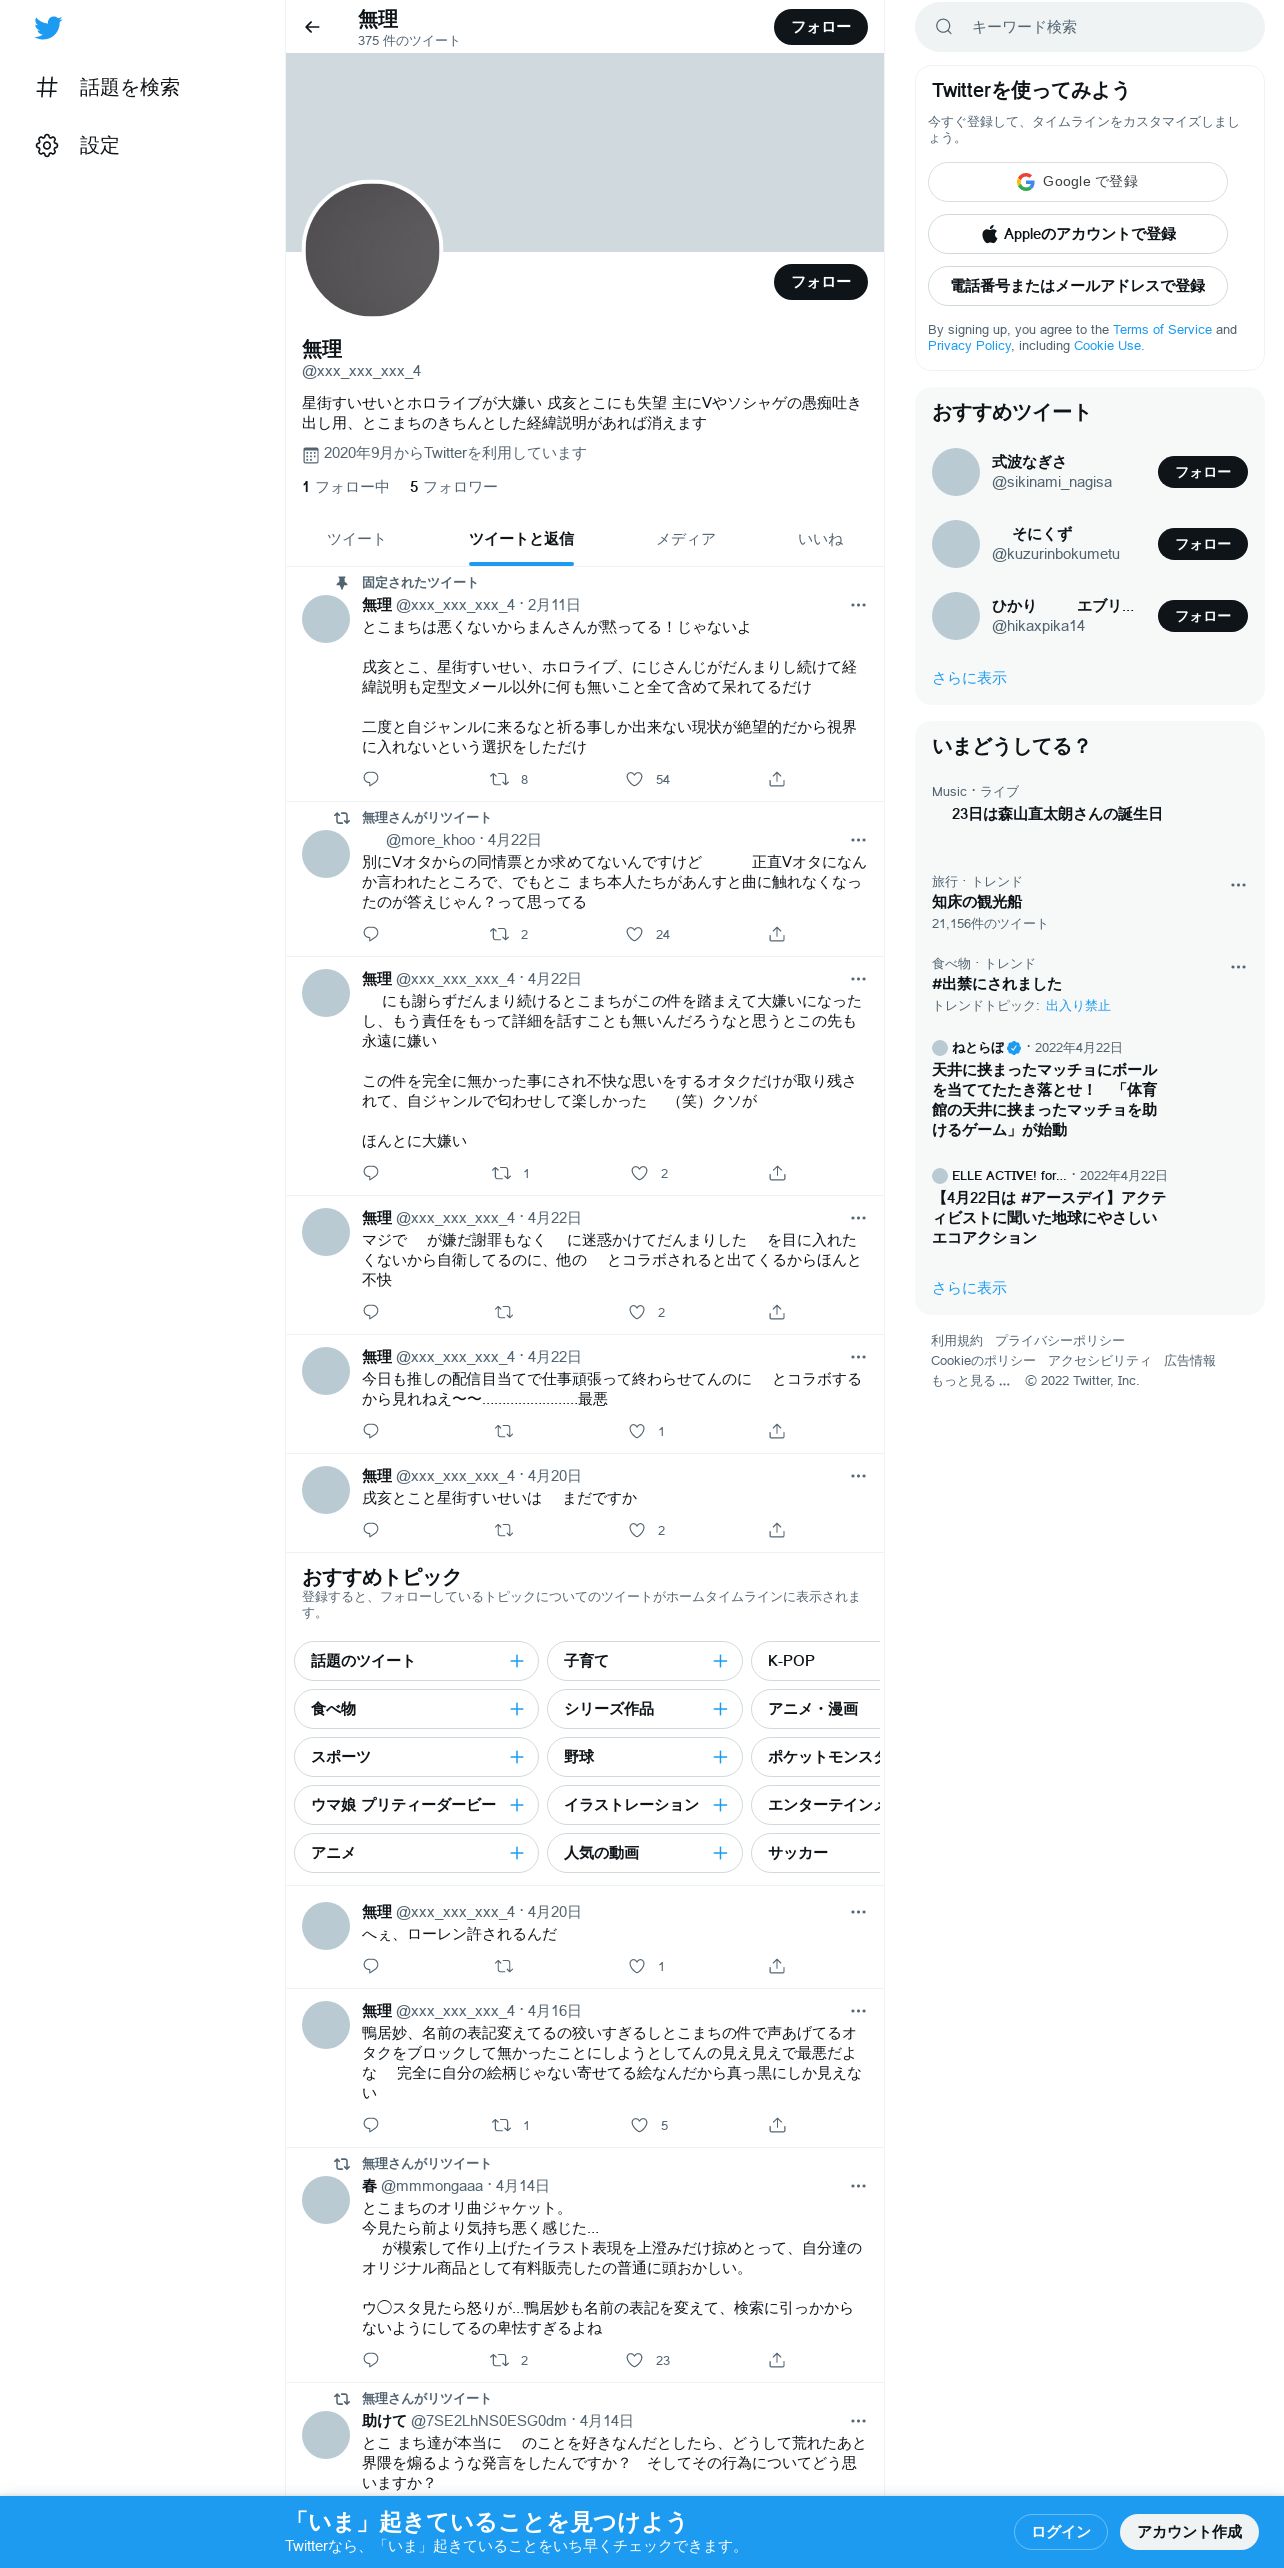Like the @more_khoo tweet with 24 likes
The height and width of the screenshot is (2568, 1284).
634,934
